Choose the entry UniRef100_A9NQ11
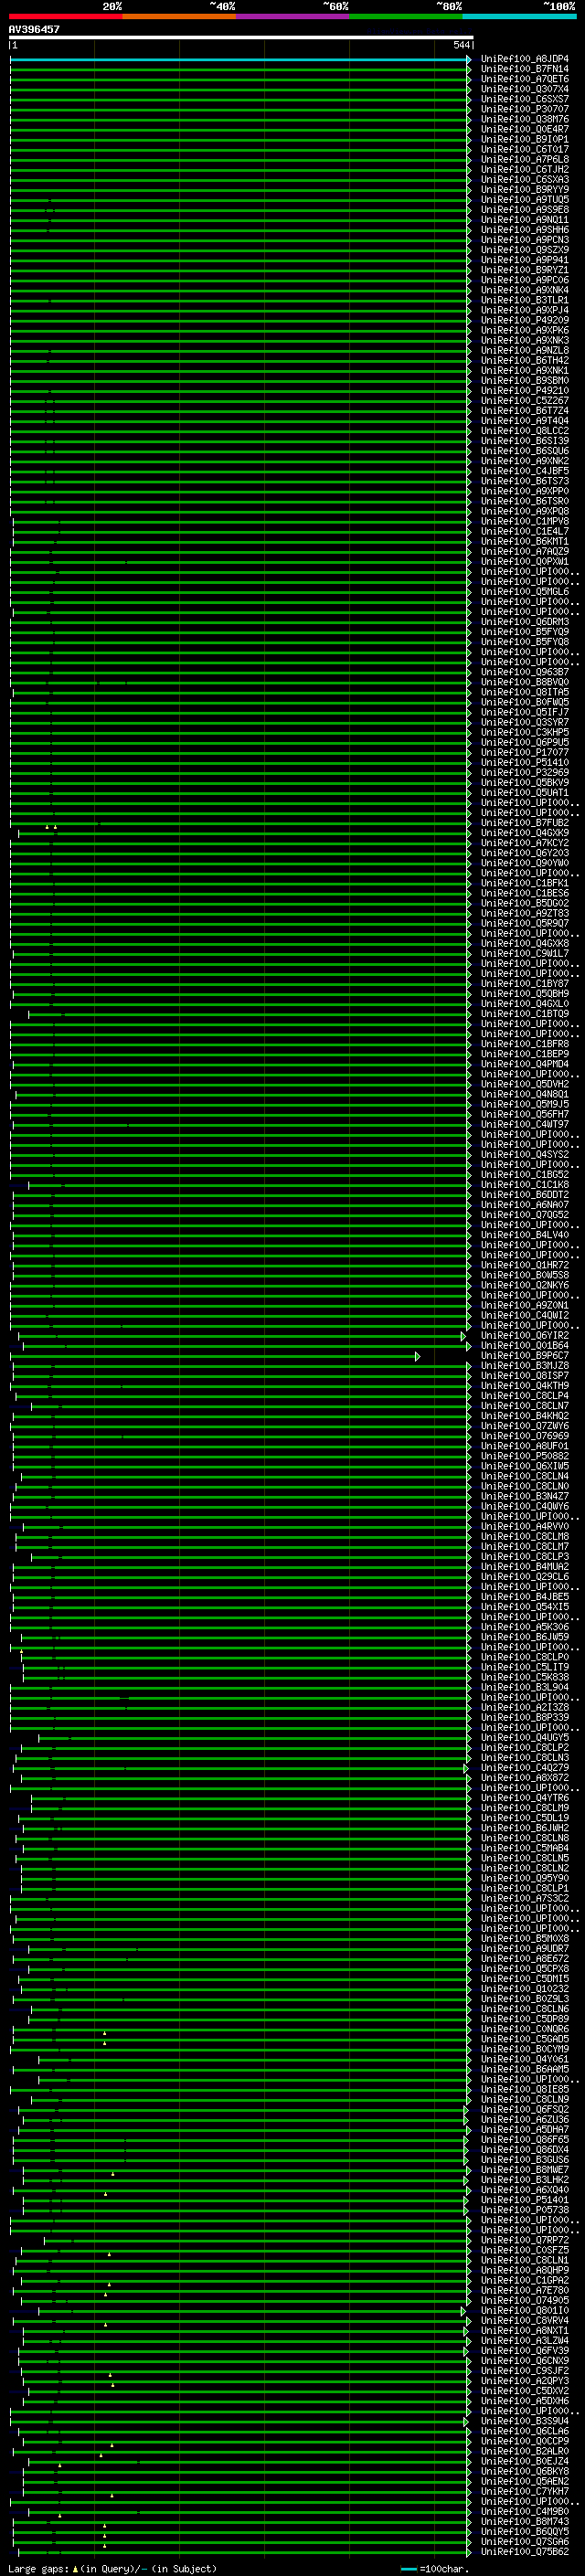 [525, 220]
